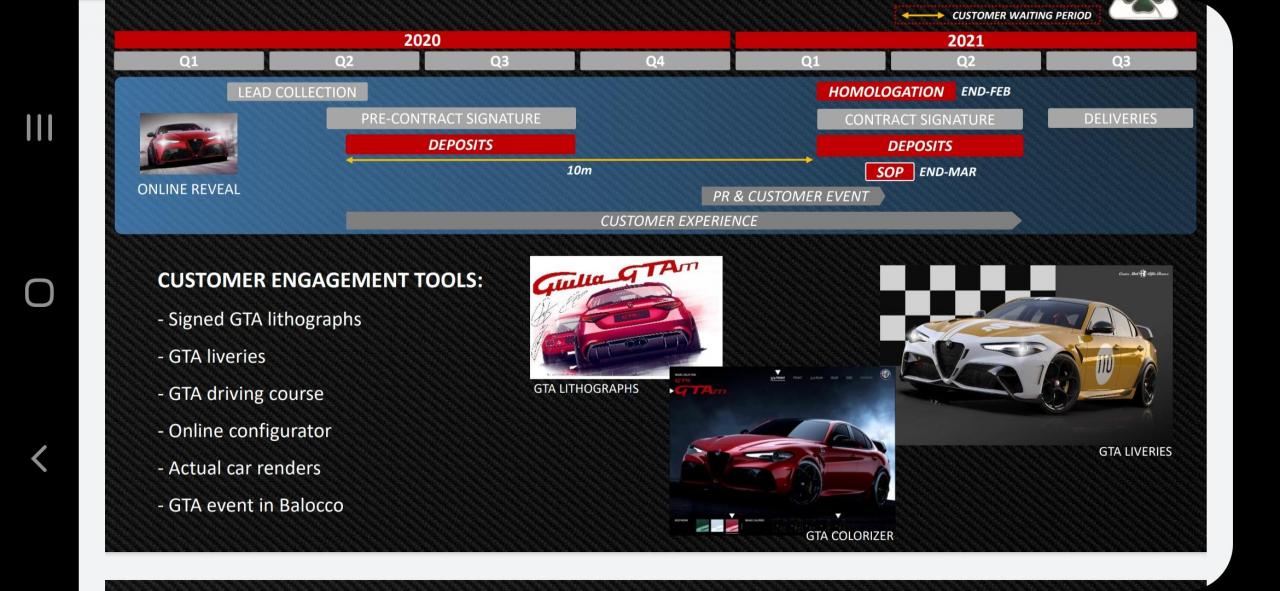
Task: Select the red colorizer paint swatch
Action: tap(732, 525)
